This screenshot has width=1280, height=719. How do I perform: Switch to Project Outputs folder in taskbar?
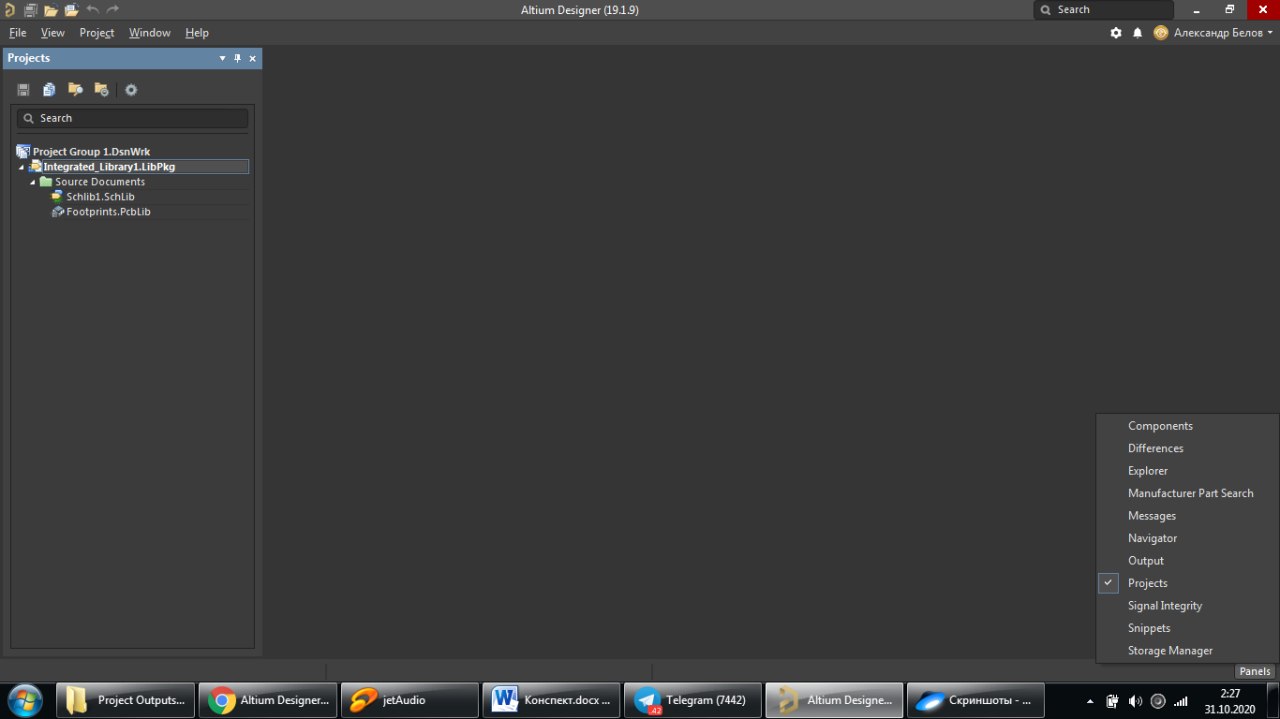[x=125, y=700]
